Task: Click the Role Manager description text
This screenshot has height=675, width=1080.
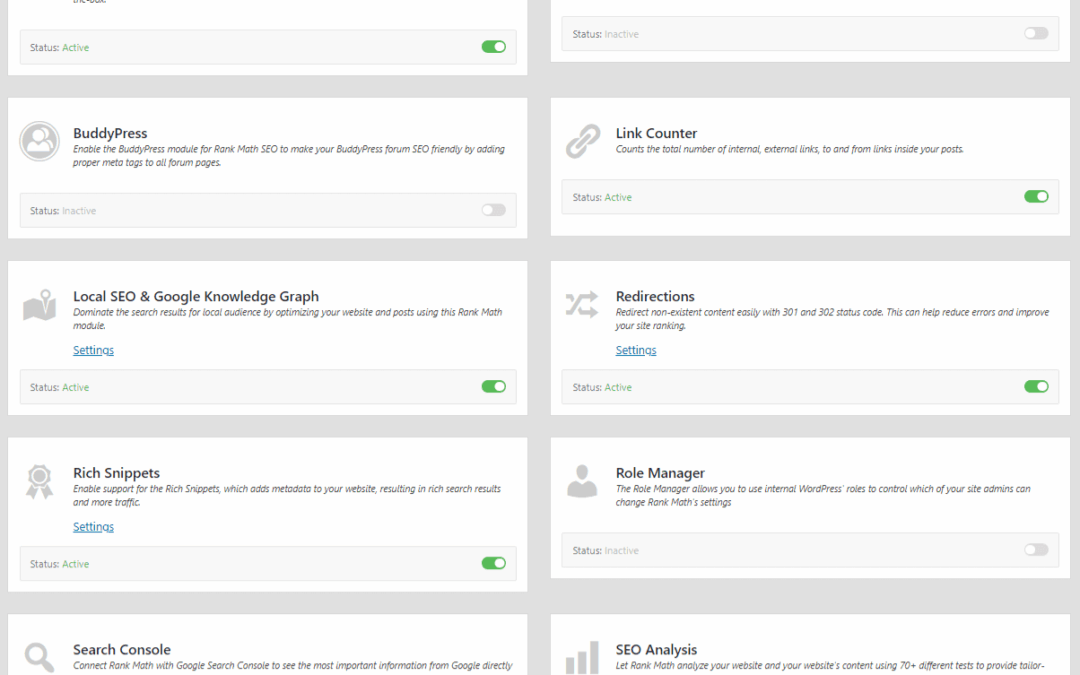Action: (823, 495)
